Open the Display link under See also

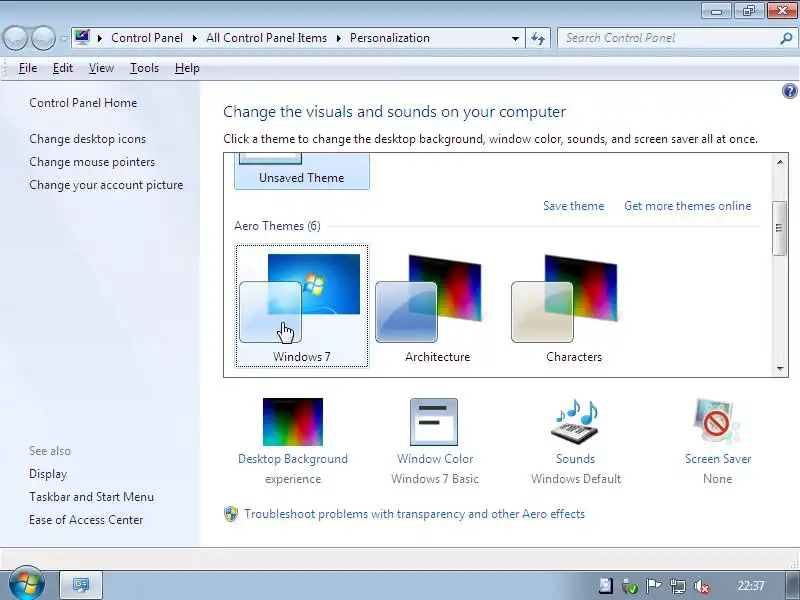point(48,474)
